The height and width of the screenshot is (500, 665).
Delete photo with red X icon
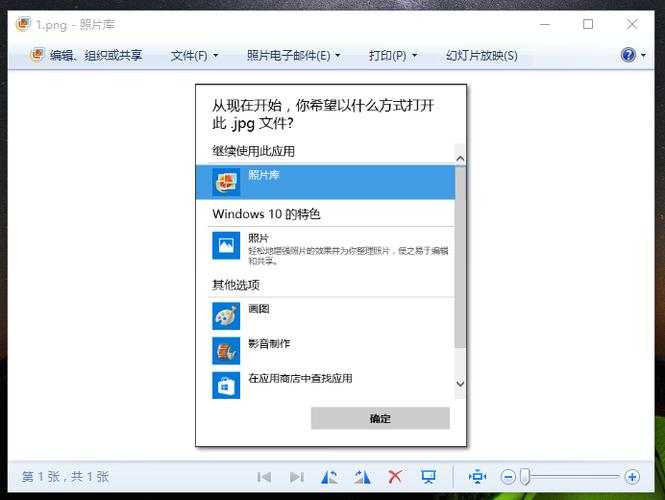(x=395, y=477)
